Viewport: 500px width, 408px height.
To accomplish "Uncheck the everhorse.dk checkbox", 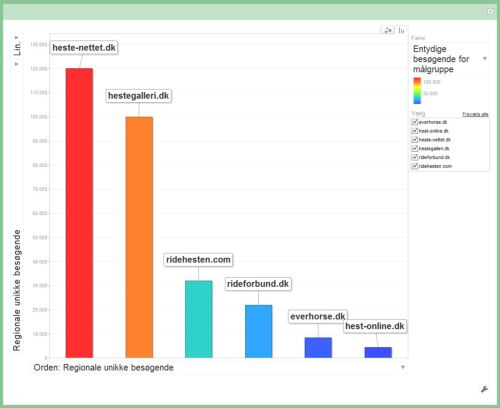I will coord(415,122).
